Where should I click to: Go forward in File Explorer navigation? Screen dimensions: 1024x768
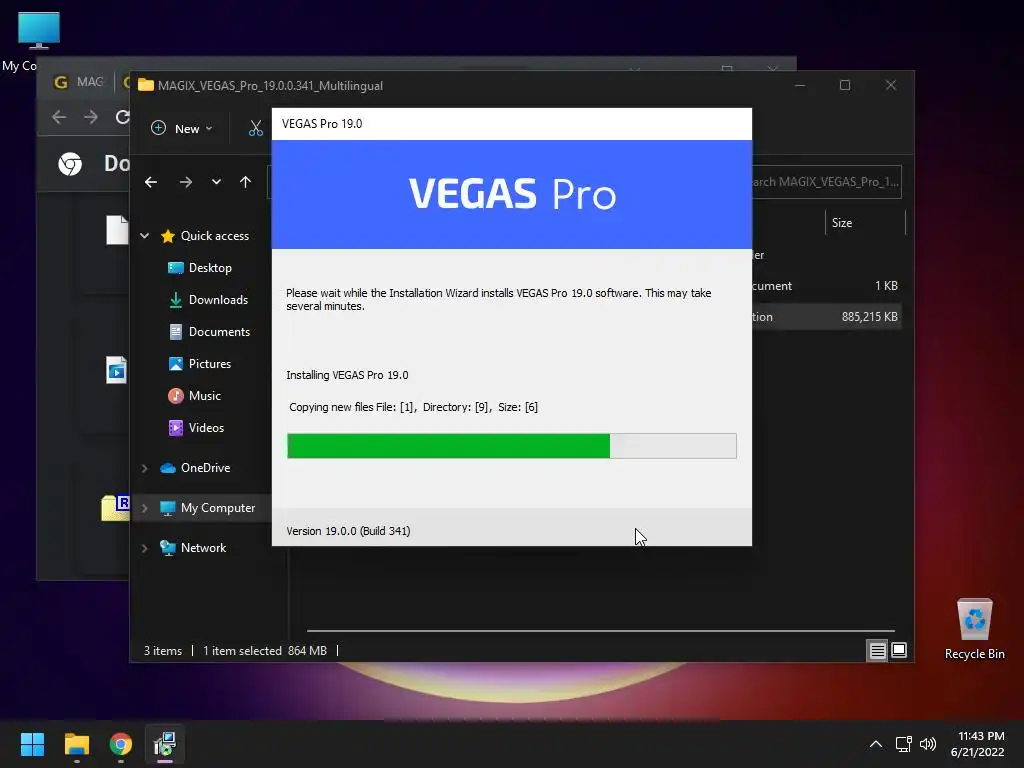point(185,182)
